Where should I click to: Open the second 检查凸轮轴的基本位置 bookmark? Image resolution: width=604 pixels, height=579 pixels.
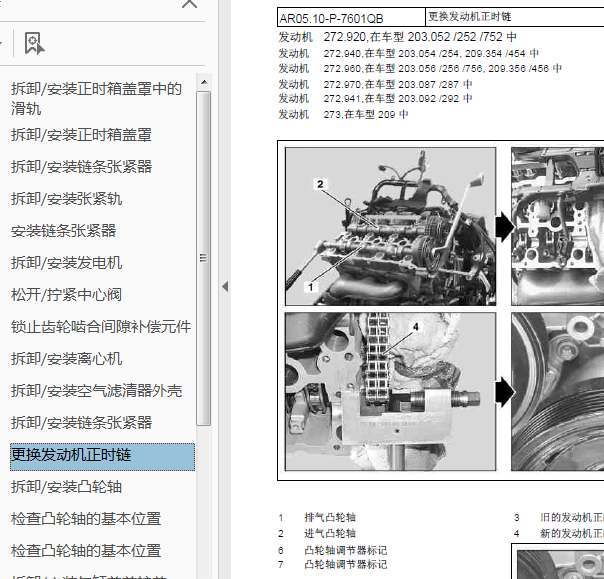point(86,551)
